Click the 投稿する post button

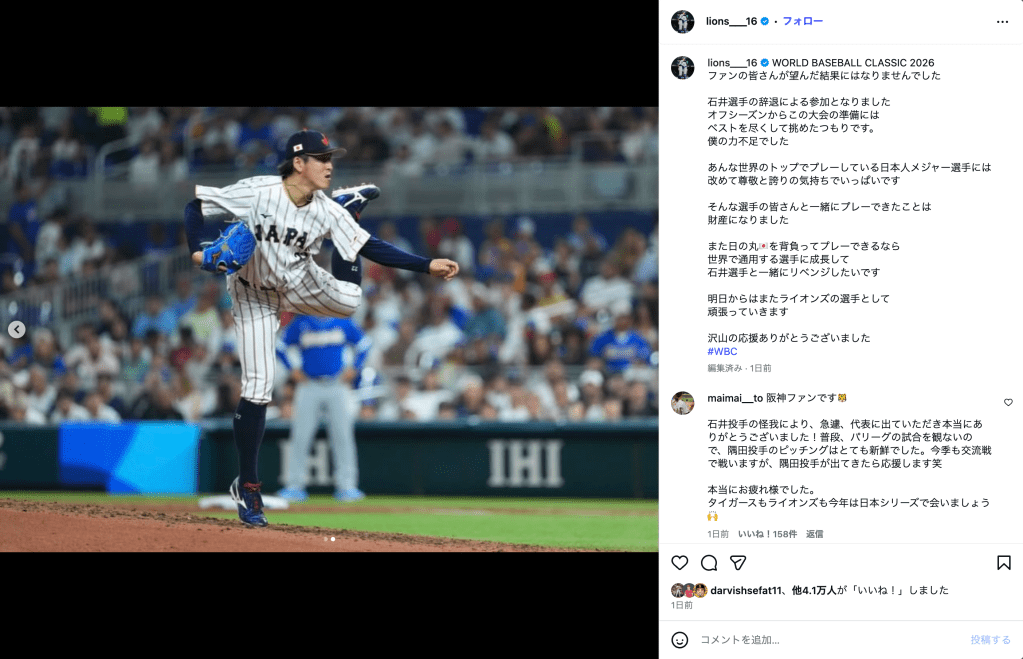(x=990, y=640)
